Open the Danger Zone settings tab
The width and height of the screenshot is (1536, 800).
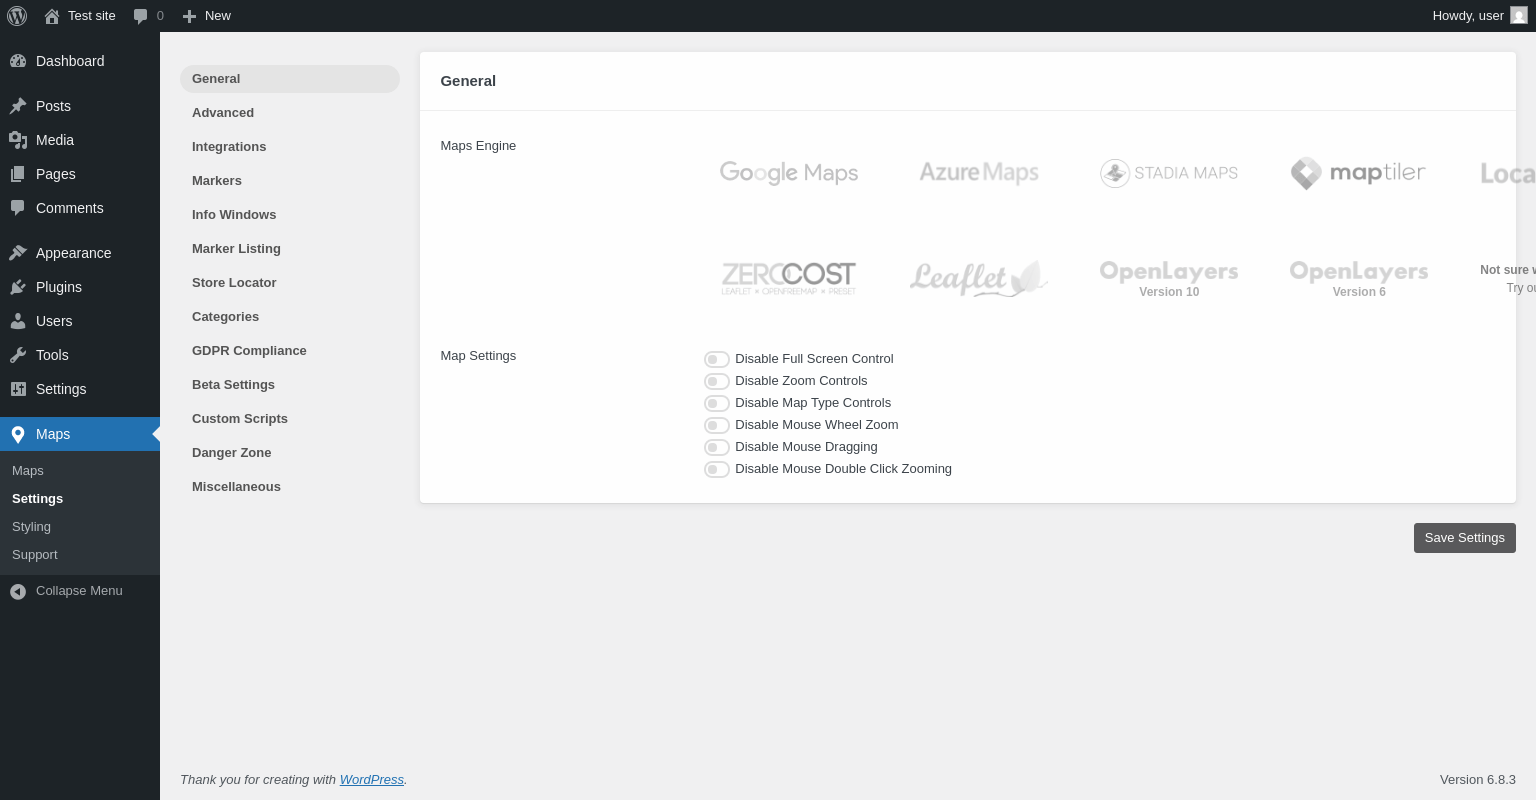(290, 453)
